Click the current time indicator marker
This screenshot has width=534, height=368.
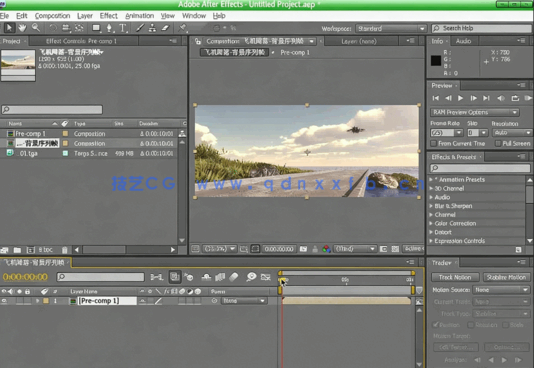click(282, 280)
